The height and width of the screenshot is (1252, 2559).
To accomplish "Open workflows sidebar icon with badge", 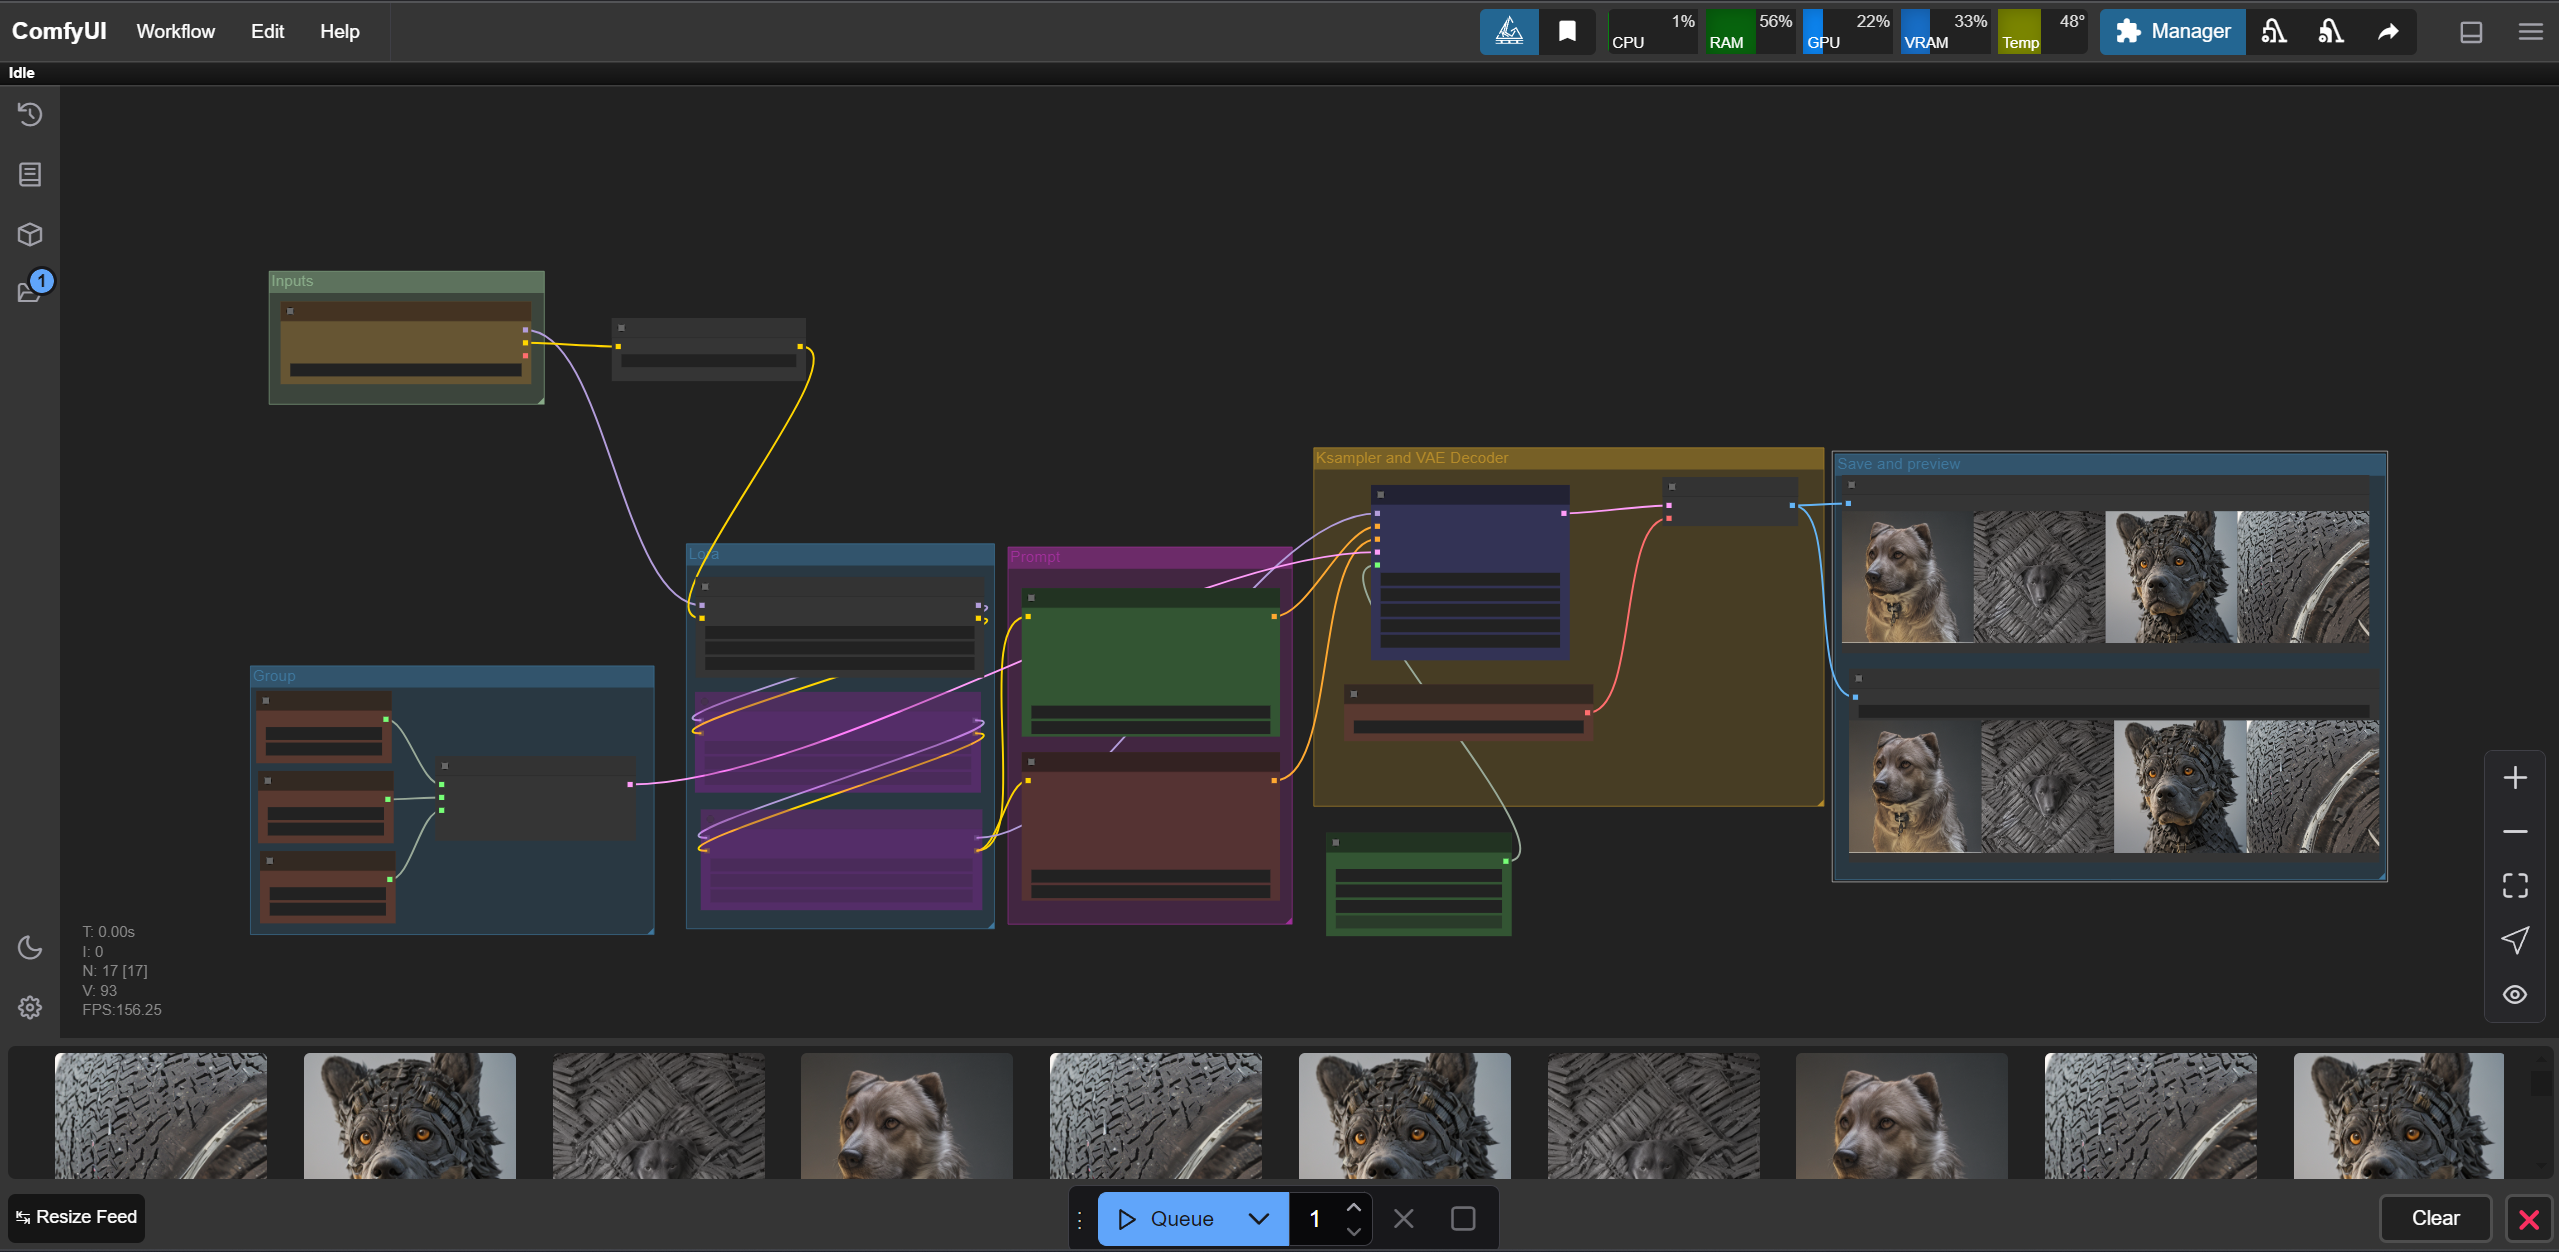I will (x=30, y=291).
